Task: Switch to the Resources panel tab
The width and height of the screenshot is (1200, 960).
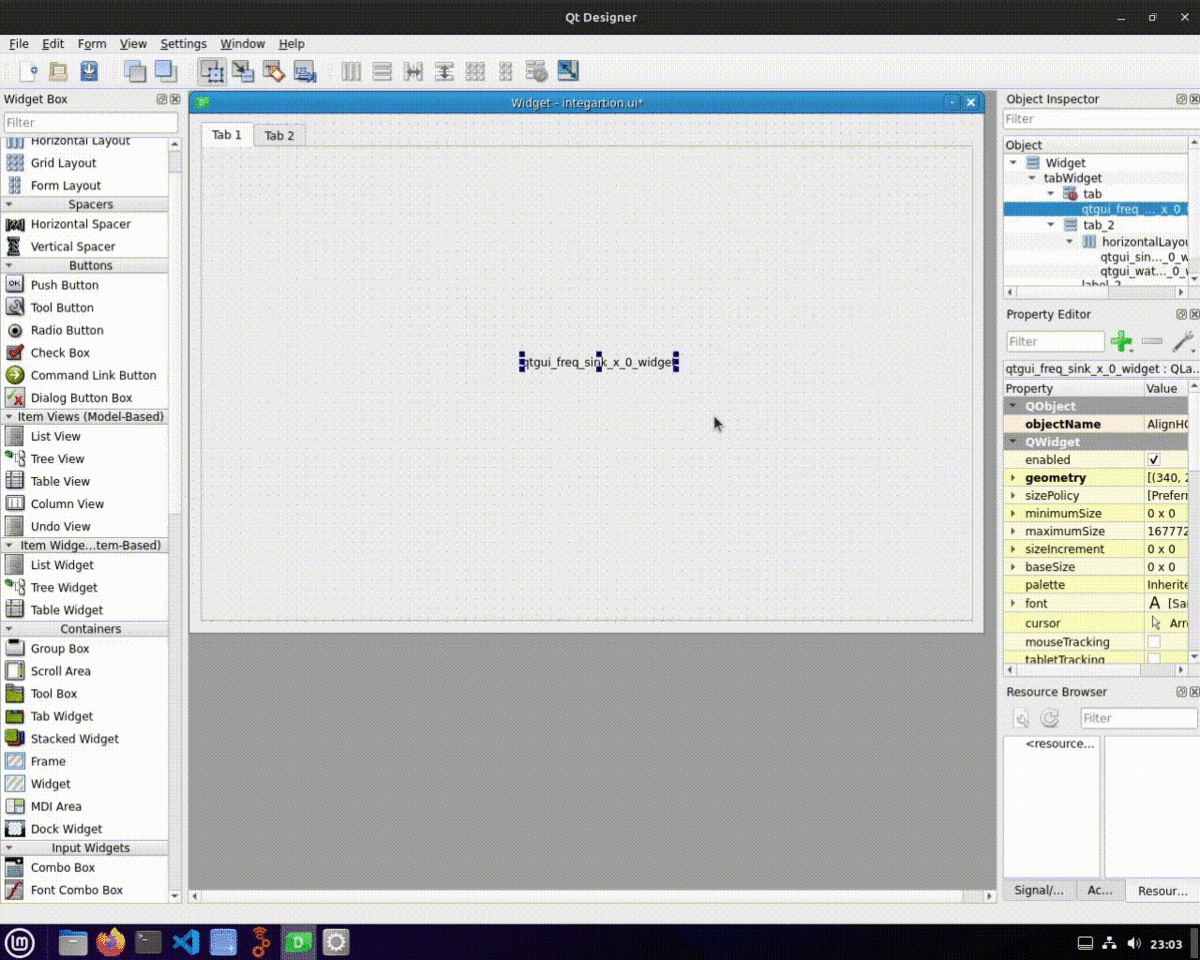Action: point(1160,890)
